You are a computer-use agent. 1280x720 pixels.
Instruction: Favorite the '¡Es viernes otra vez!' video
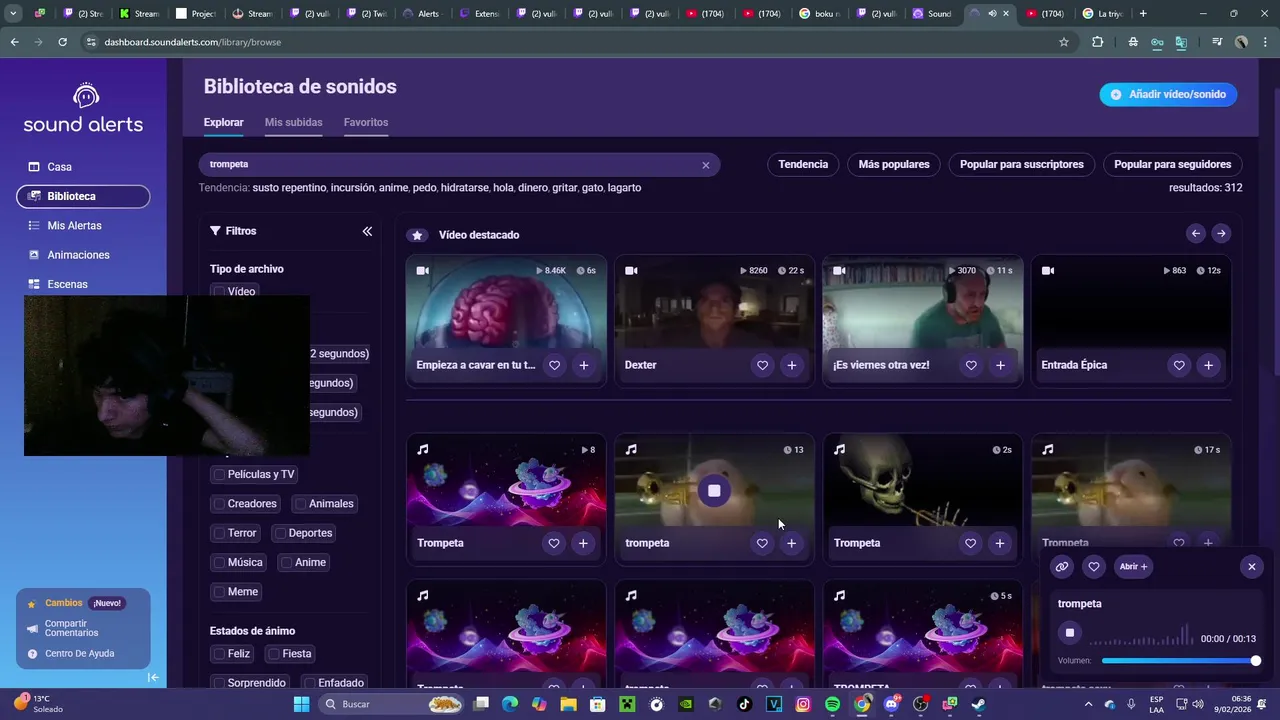pyautogui.click(x=971, y=365)
